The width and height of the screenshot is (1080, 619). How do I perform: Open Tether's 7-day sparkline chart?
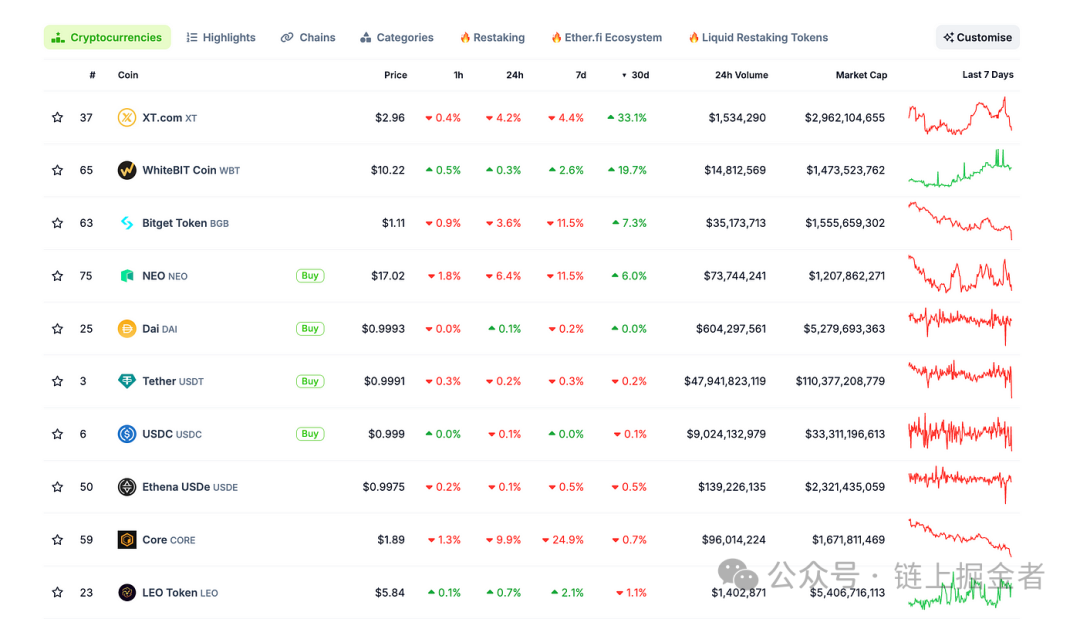point(960,379)
